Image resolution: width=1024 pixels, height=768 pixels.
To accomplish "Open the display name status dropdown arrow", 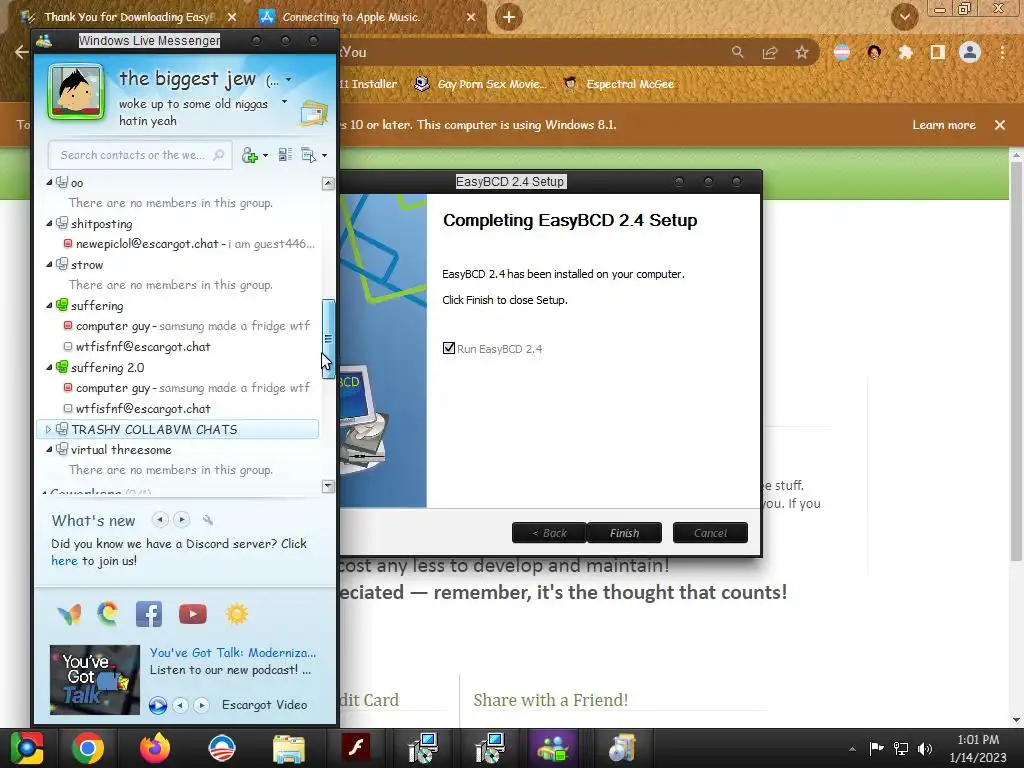I will [288, 80].
